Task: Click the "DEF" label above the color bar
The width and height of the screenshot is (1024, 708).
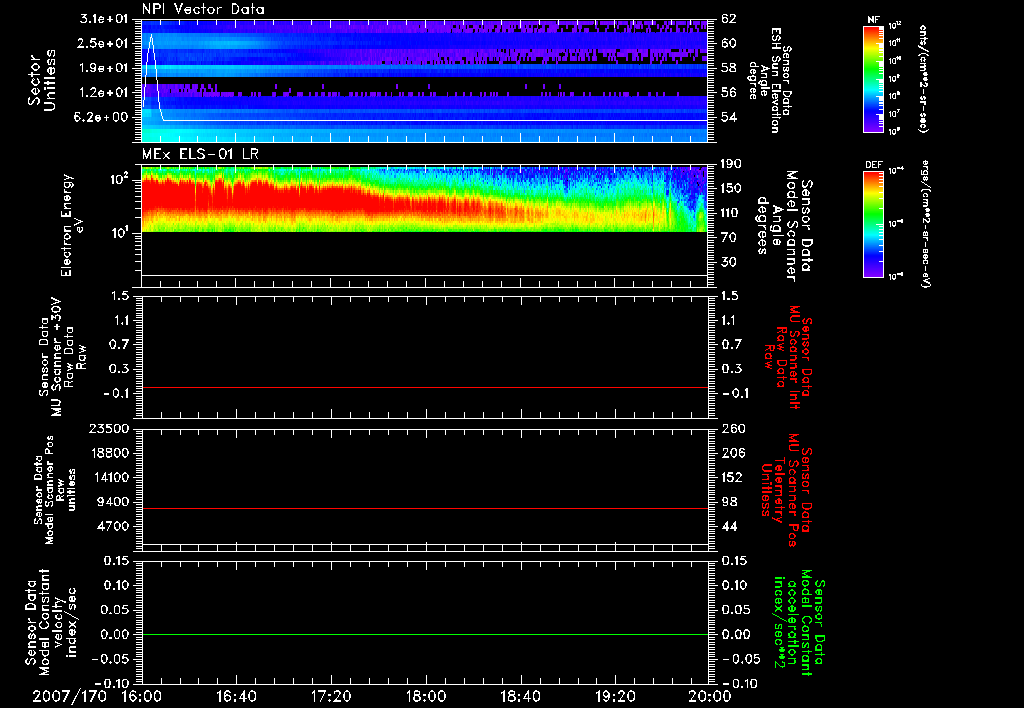Action: click(x=874, y=165)
